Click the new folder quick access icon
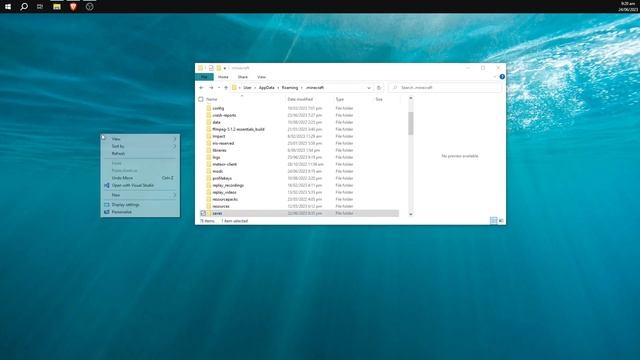 (219, 68)
